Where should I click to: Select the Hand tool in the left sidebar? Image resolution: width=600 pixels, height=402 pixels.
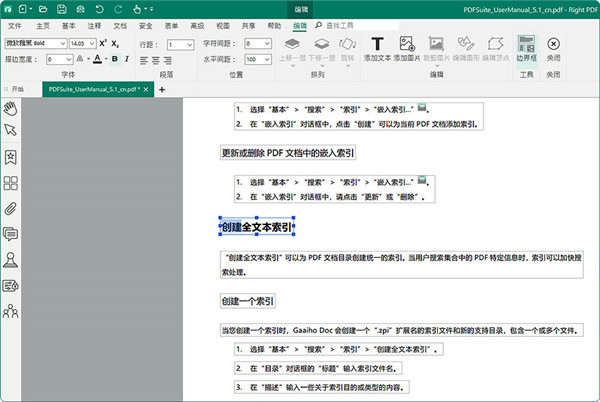pos(10,106)
